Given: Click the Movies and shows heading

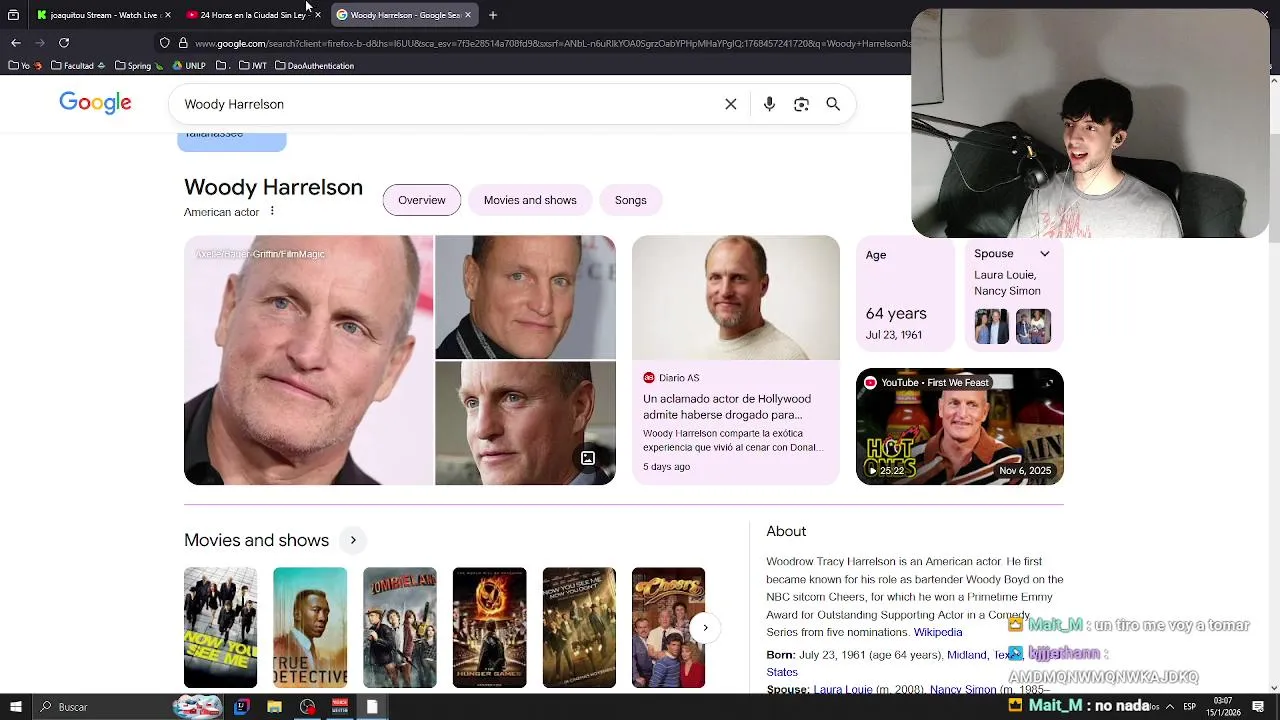Looking at the screenshot, I should pos(256,540).
